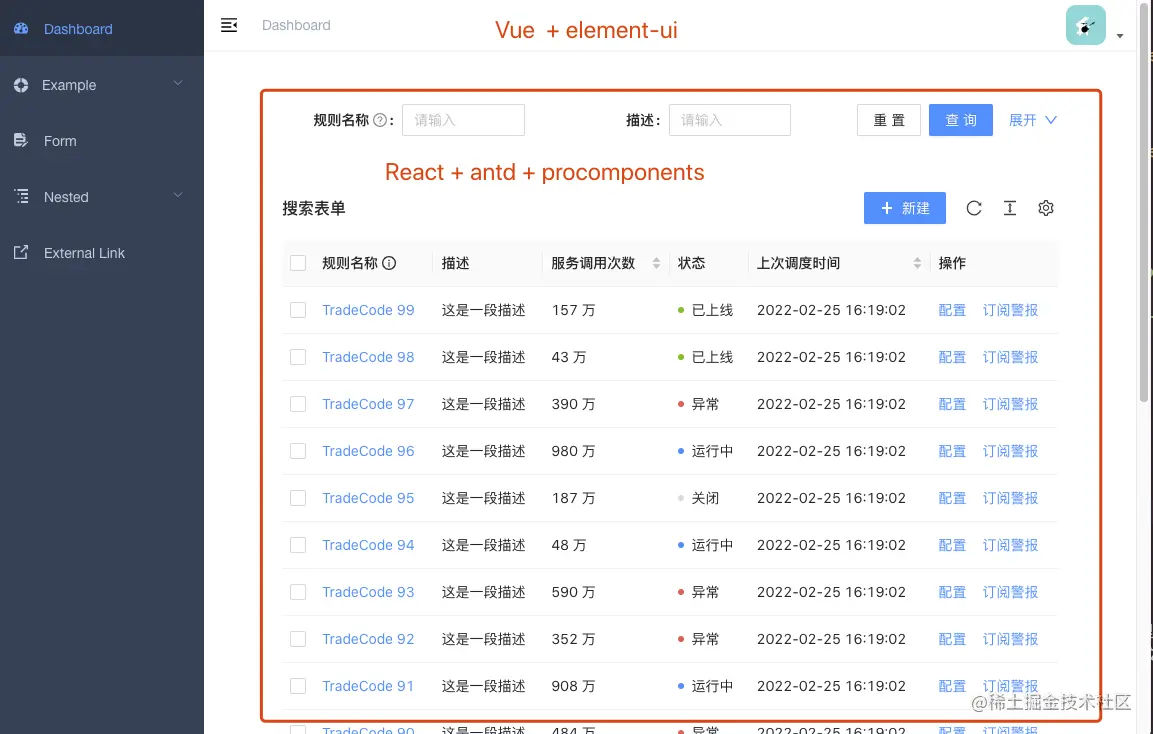Click the 已上线 status of TradeCode 99
Image resolution: width=1153 pixels, height=734 pixels.
coord(705,310)
